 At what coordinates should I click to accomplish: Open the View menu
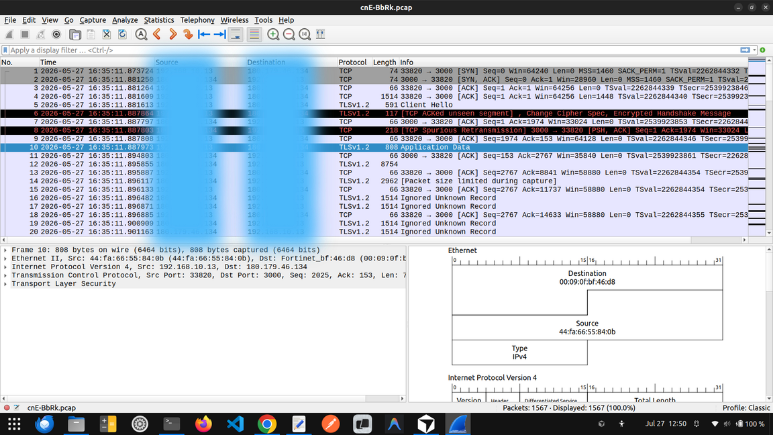50,20
